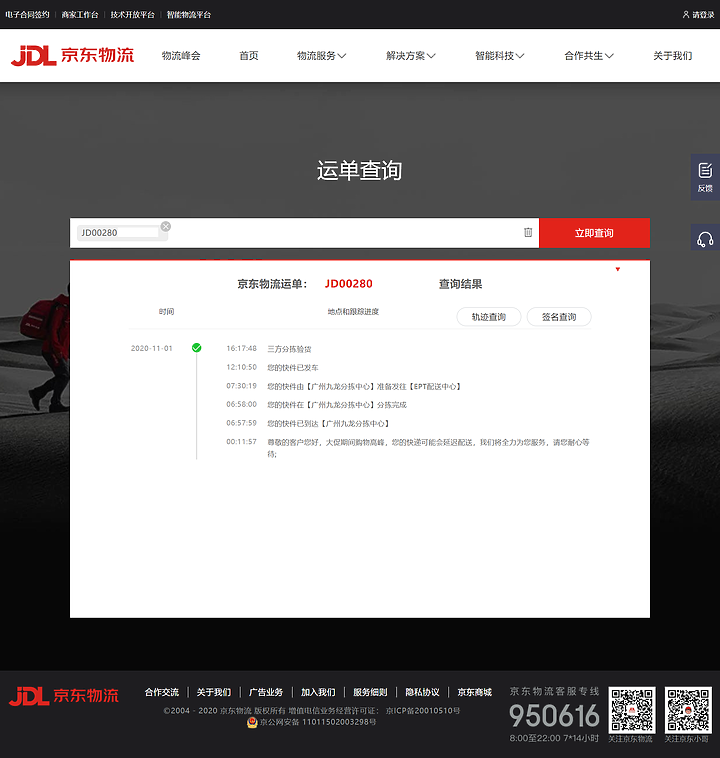Open 智能物流平台 top bar link

(189, 15)
